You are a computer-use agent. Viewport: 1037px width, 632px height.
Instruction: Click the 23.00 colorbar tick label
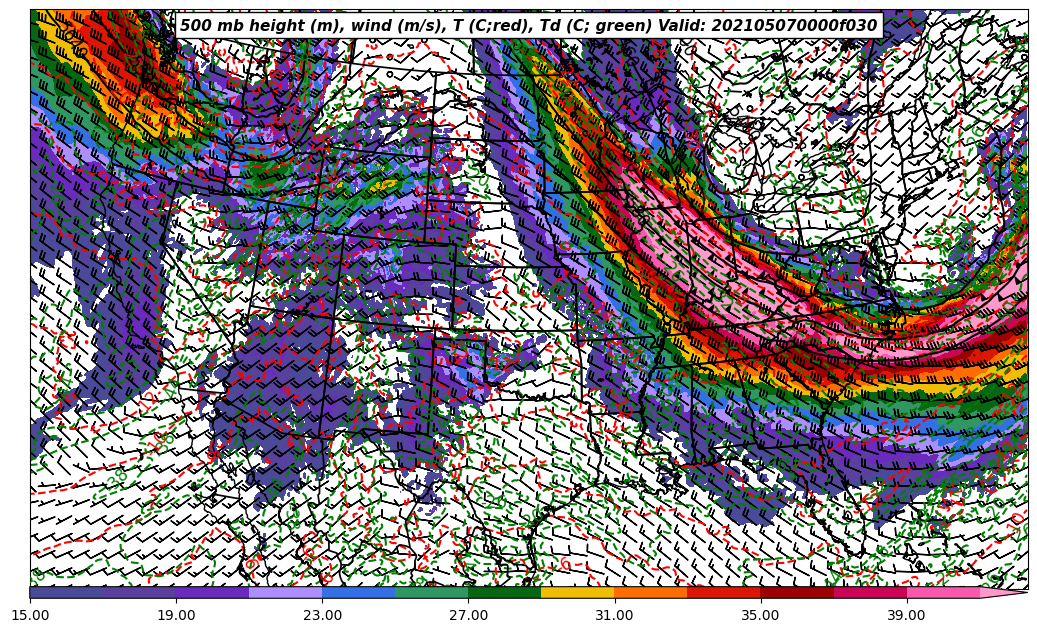[323, 615]
